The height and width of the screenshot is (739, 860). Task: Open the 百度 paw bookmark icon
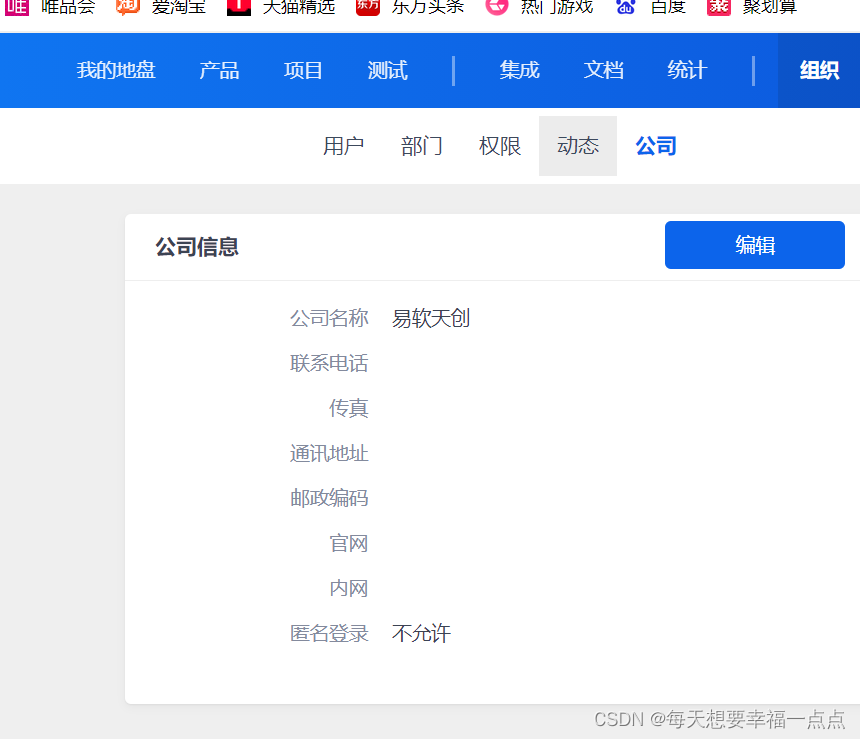626,6
